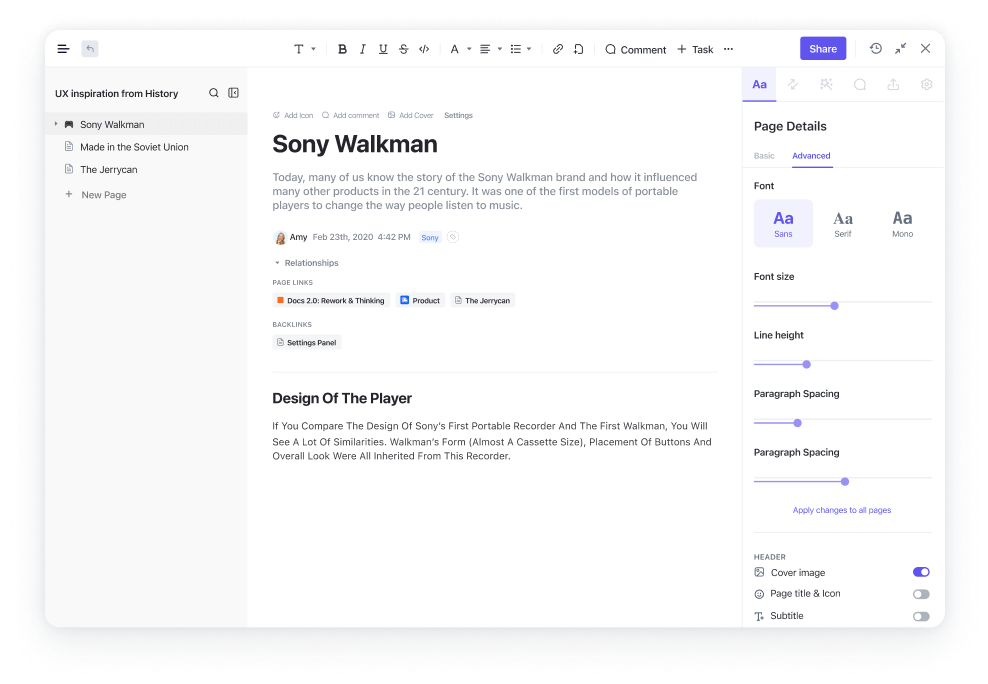The width and height of the screenshot is (988, 684).
Task: Click the undo arrow icon
Action: (x=90, y=48)
